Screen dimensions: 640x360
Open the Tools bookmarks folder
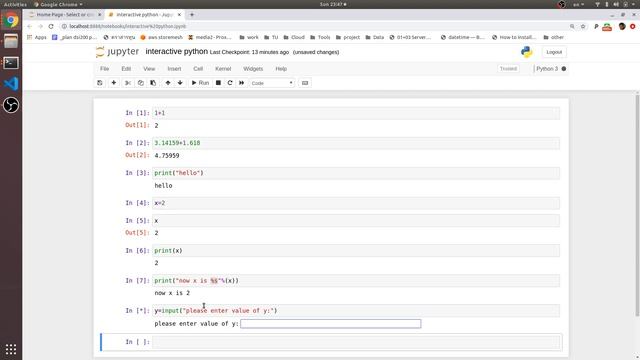tap(320, 37)
